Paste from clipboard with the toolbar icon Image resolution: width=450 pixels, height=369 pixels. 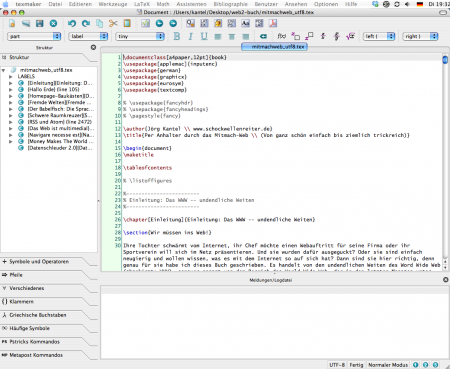[x=127, y=23]
